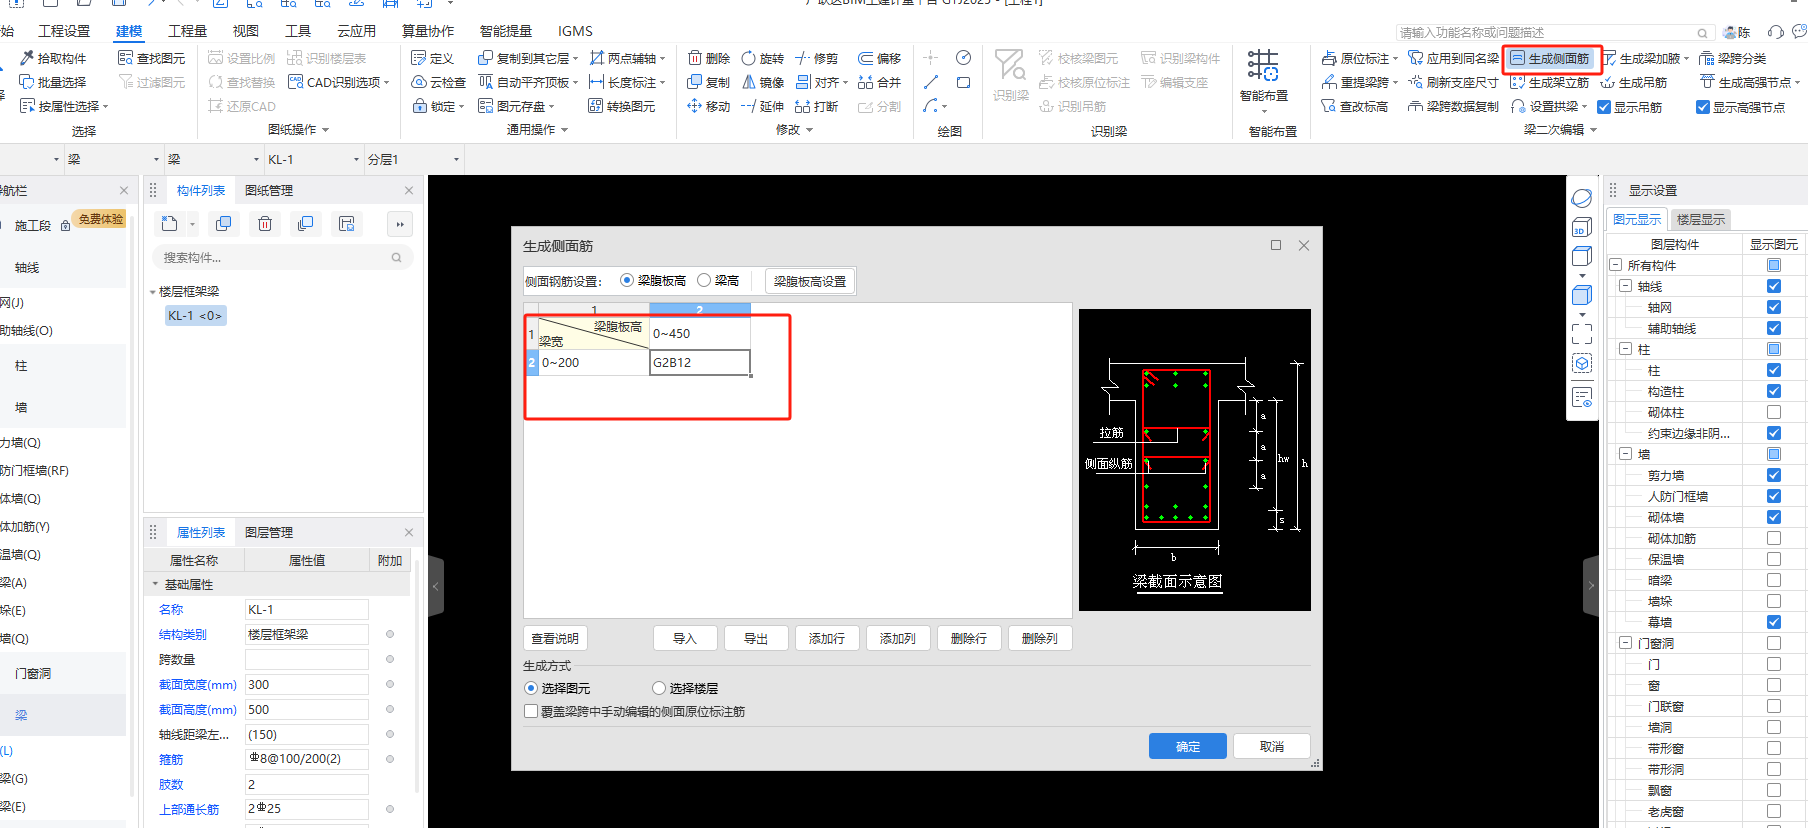Click the draw line tool in 绘图
Screen dimensions: 1808x828
931,82
